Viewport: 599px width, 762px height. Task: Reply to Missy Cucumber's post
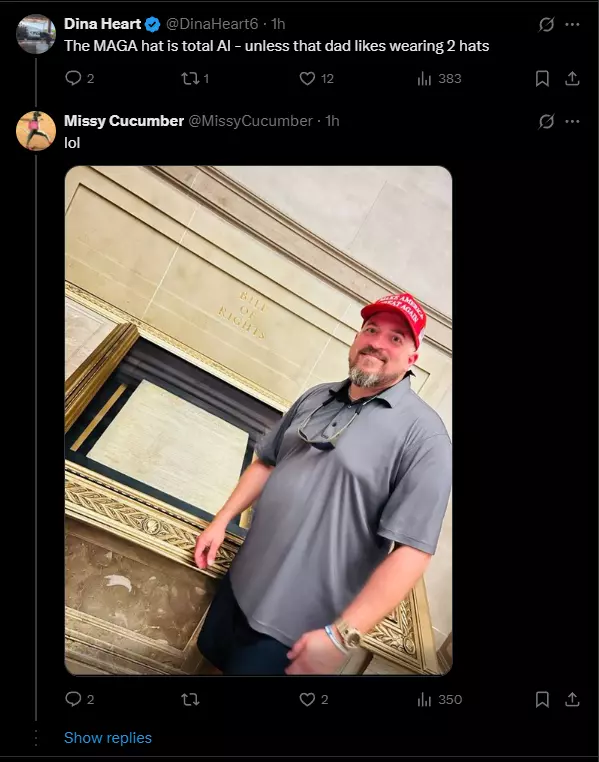click(x=80, y=699)
